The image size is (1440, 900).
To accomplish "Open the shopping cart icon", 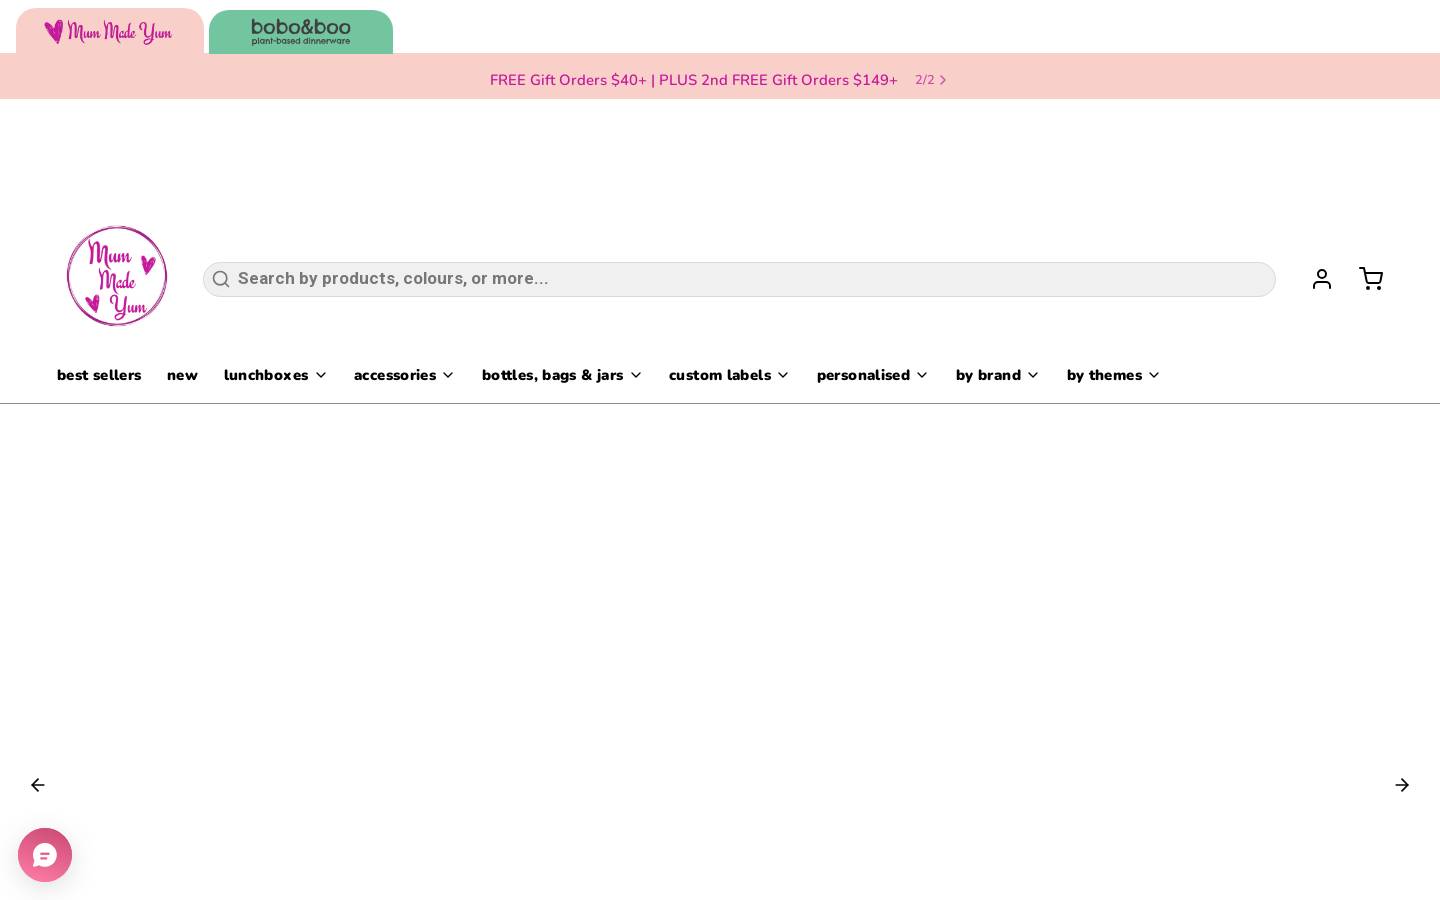I will click(x=1371, y=279).
